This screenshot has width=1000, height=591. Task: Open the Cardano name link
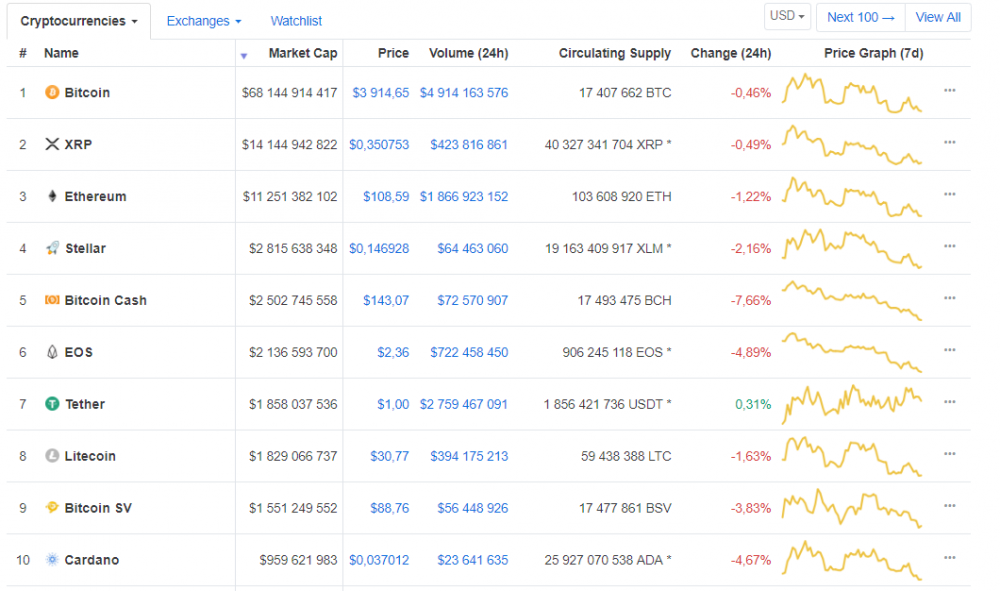pos(92,560)
